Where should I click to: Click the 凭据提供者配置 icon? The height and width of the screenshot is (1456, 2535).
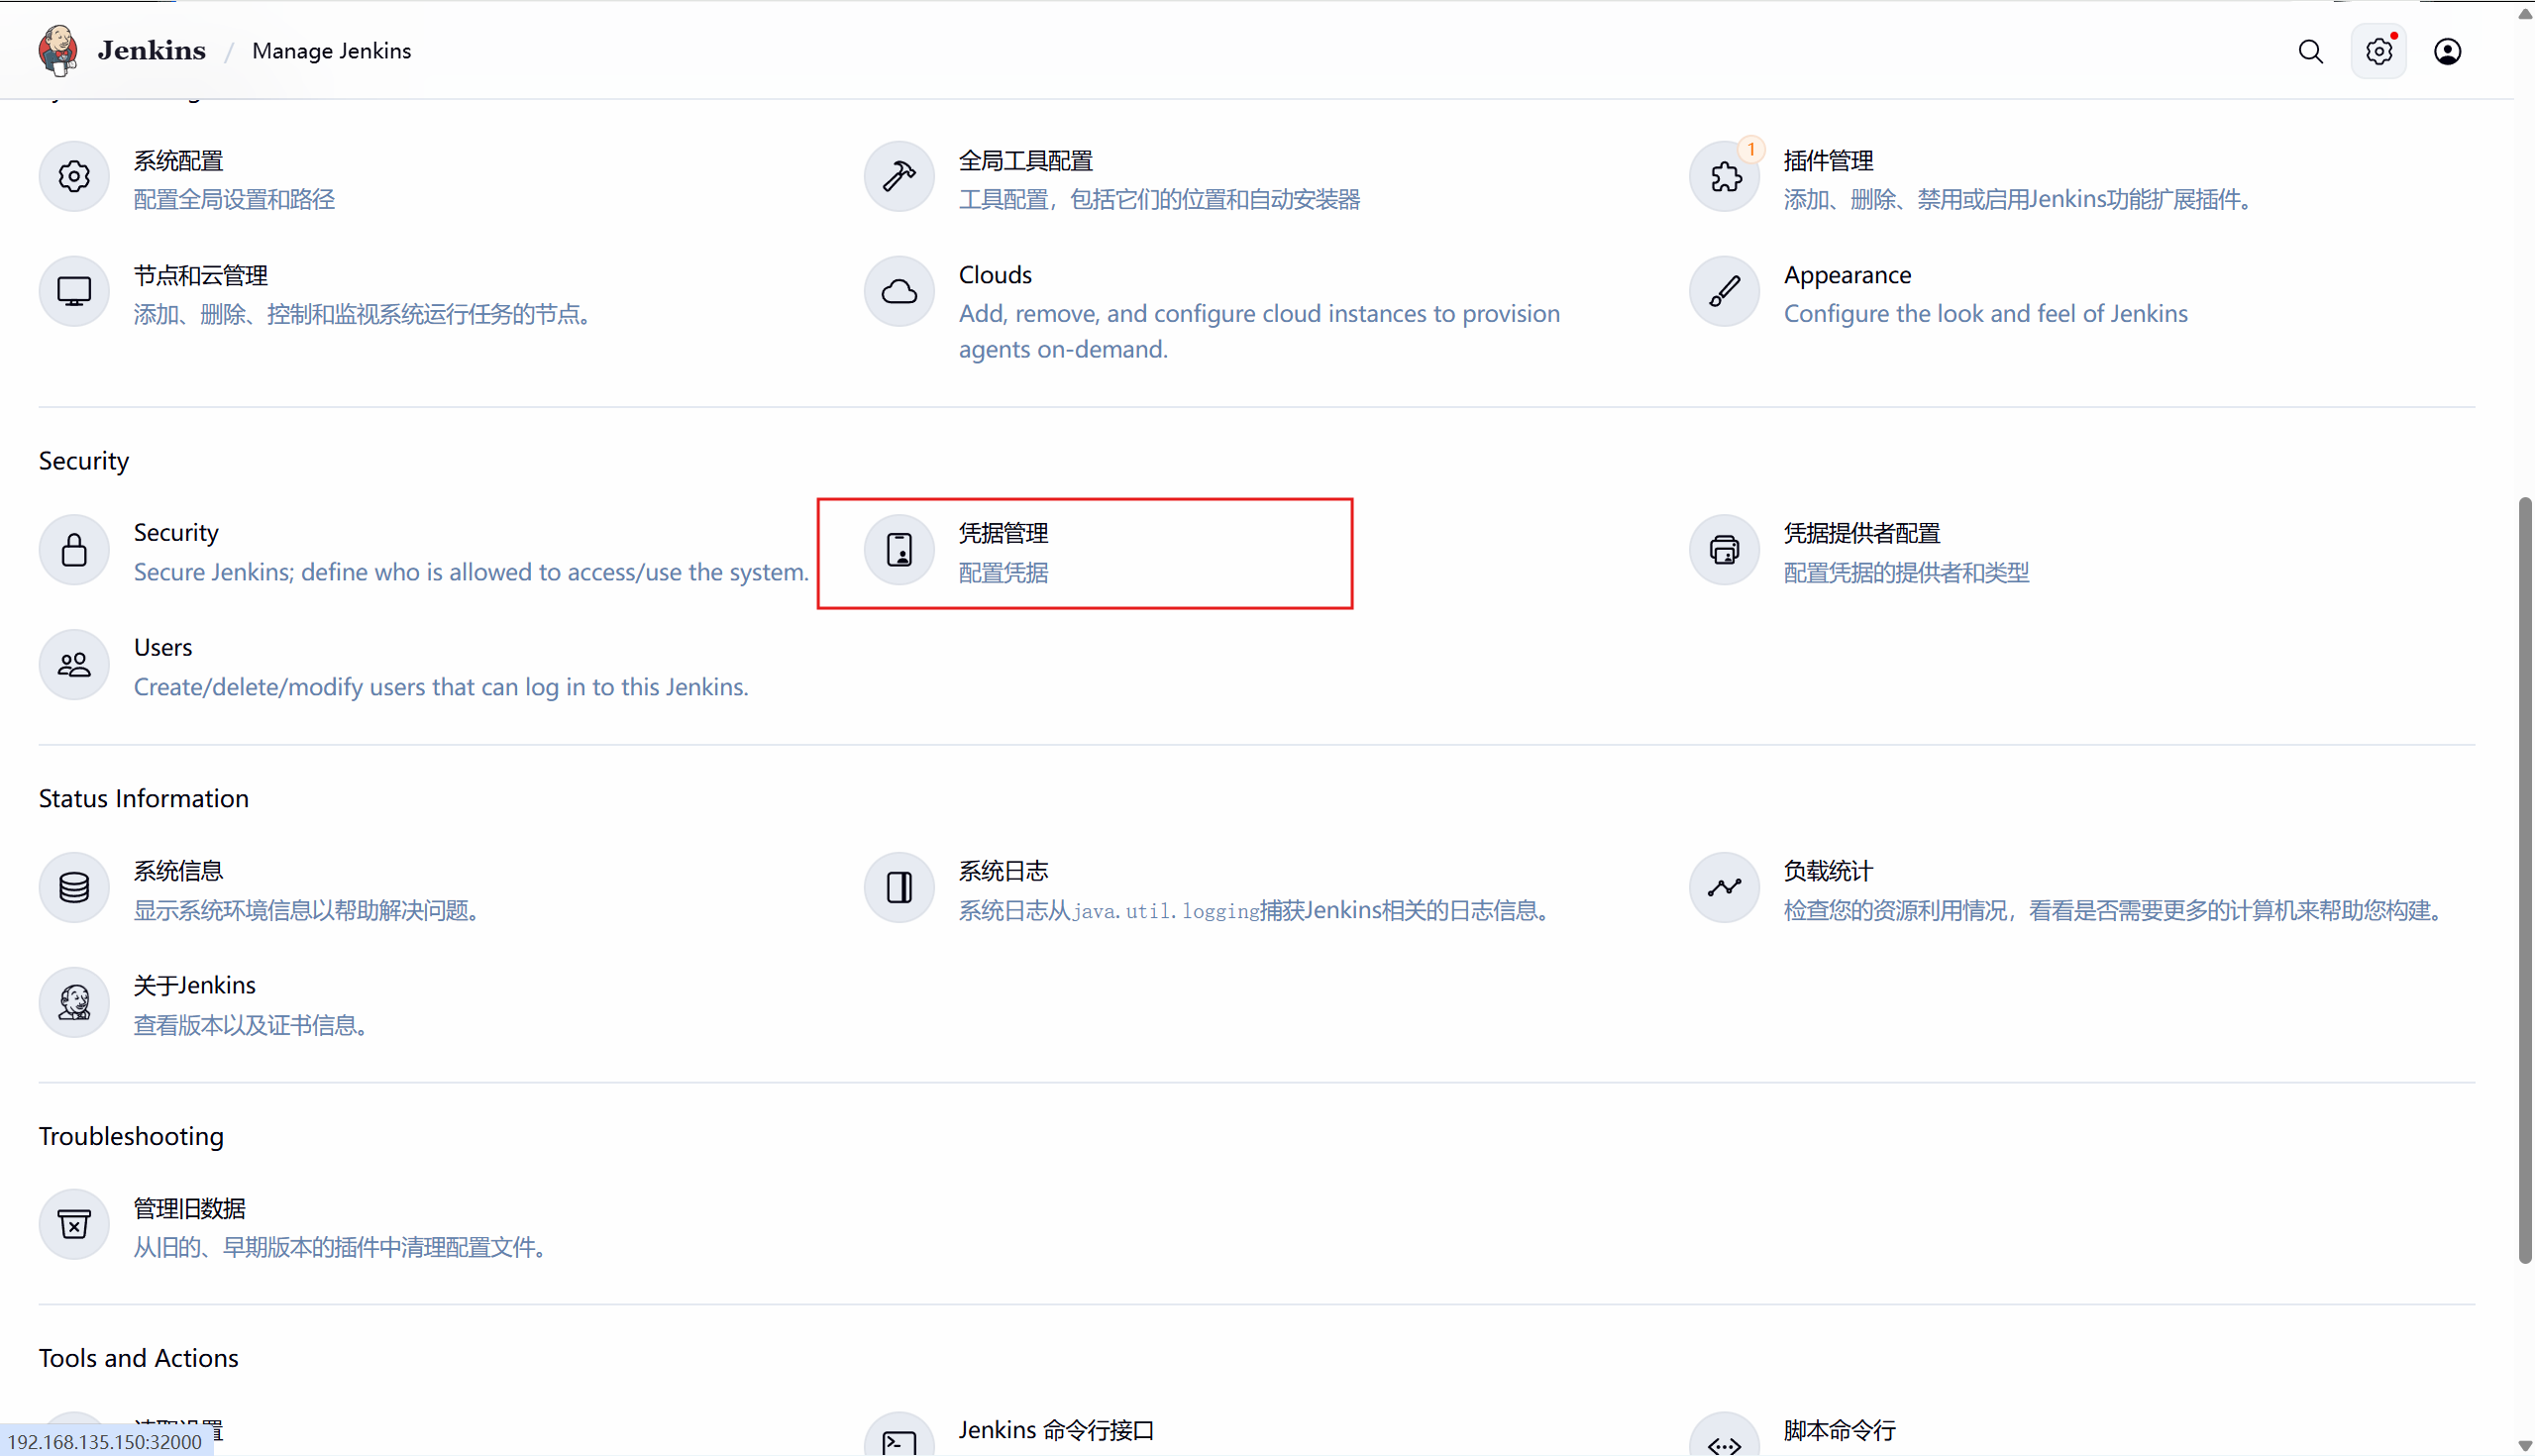[1724, 550]
